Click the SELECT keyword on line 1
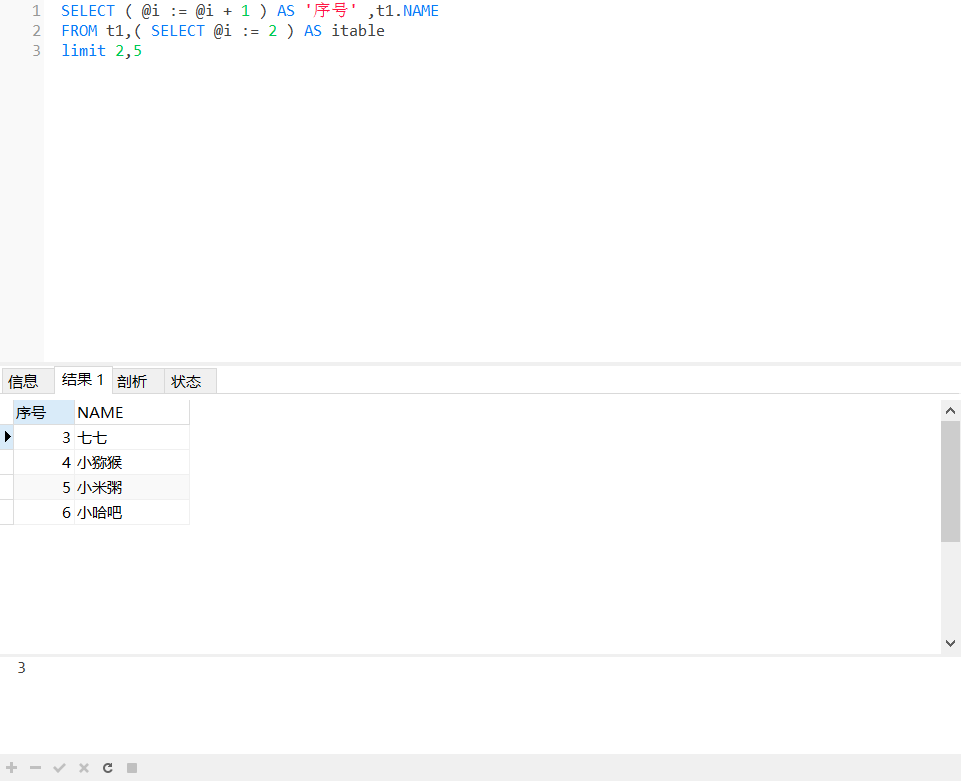Screen dimensions: 961x781 (x=88, y=11)
